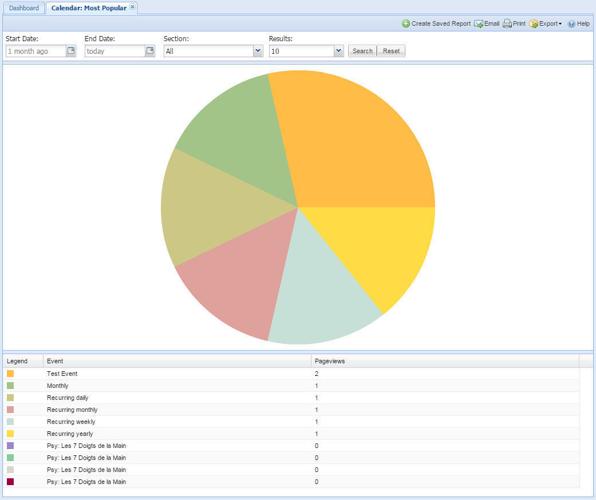The image size is (596, 500).
Task: Click the Email envelope icon
Action: pos(479,24)
